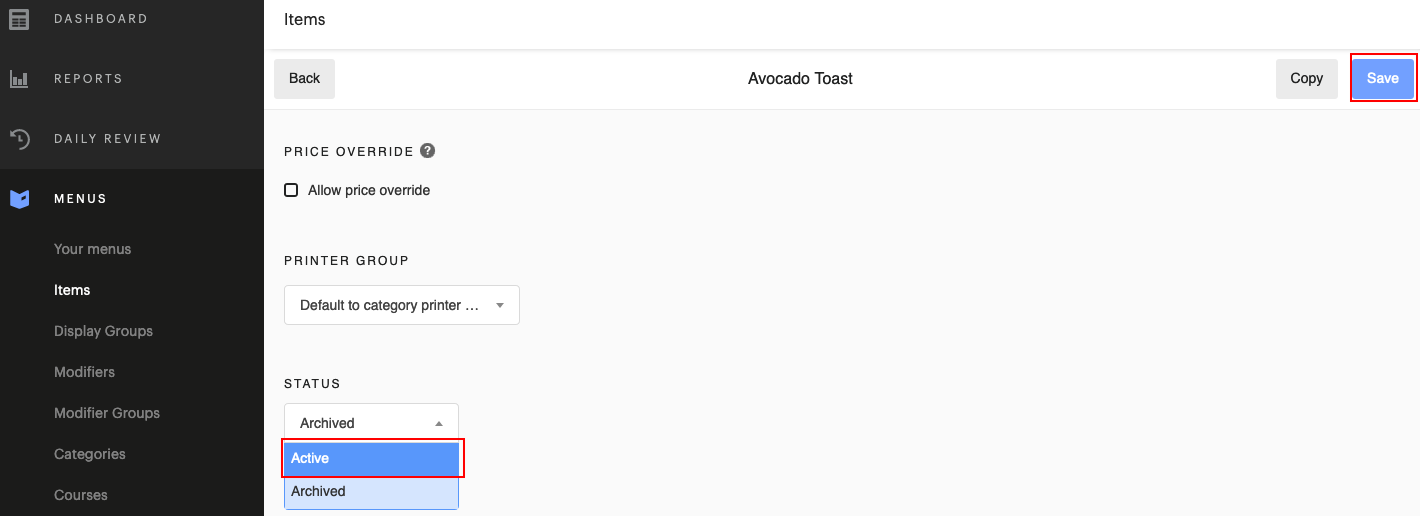The image size is (1420, 516).
Task: Navigate to Modifier Groups
Action: point(107,413)
